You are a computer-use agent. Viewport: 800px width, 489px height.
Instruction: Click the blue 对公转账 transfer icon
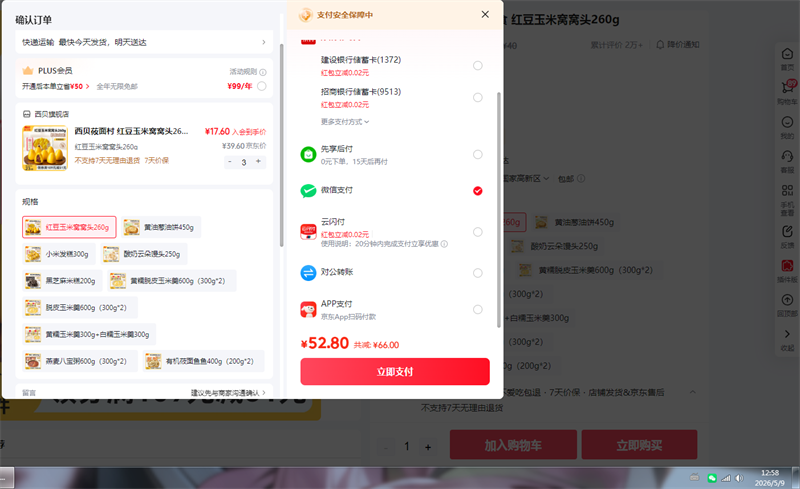tap(308, 273)
